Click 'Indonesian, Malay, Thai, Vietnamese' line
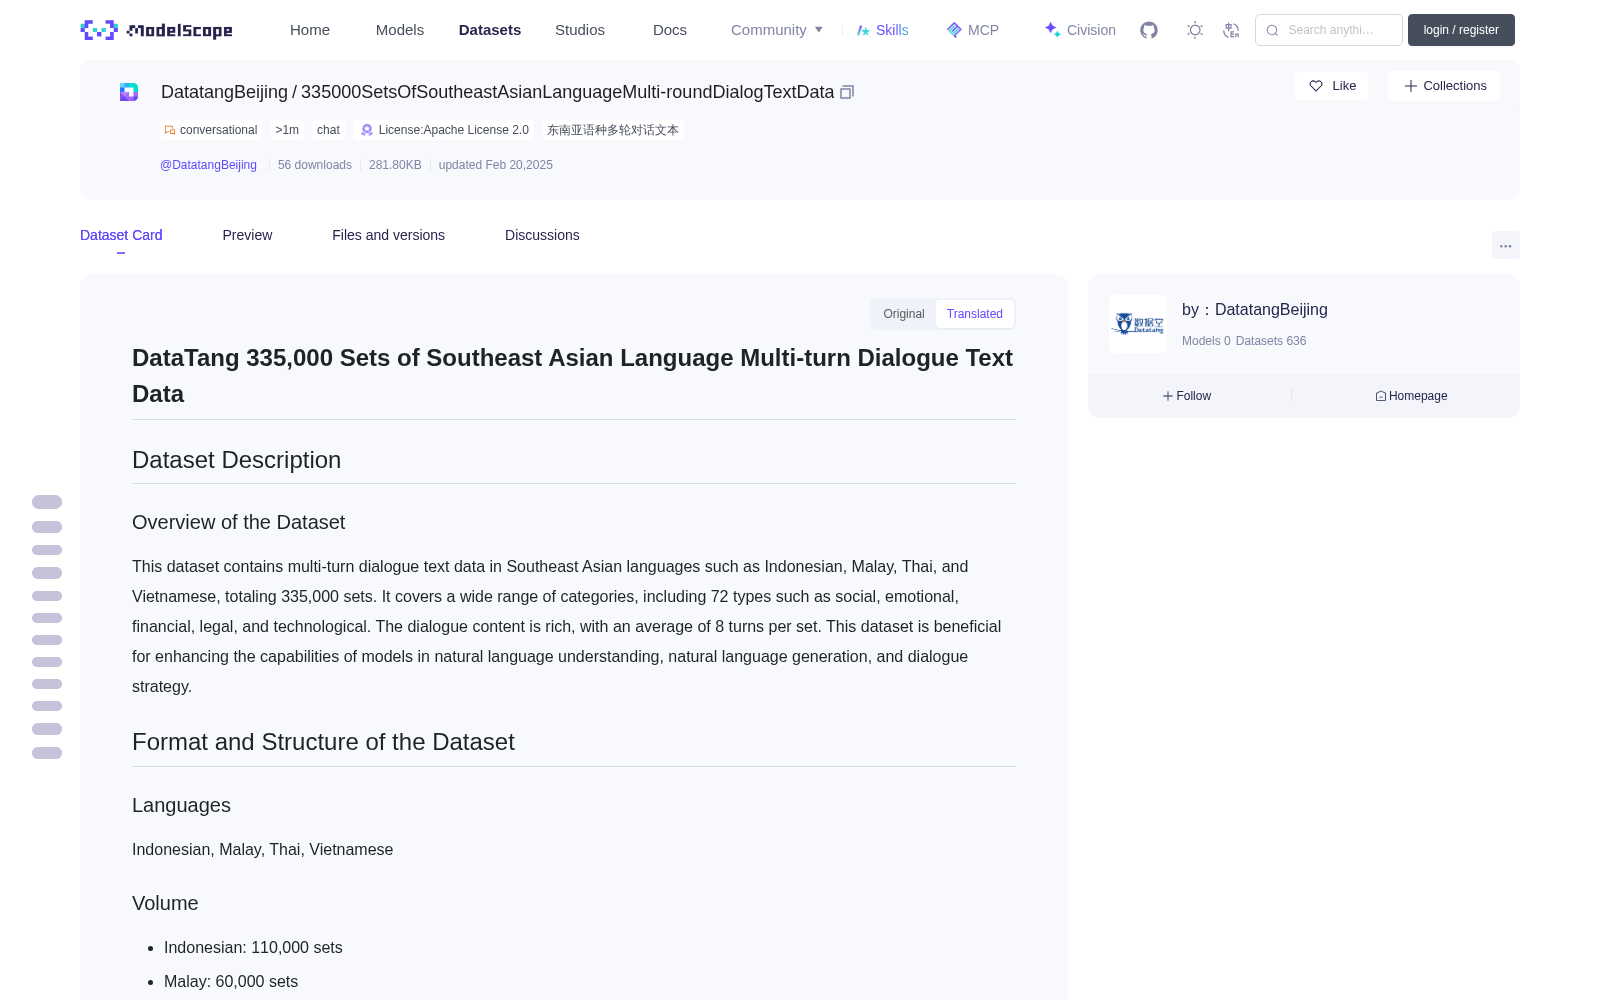1600x1000 pixels. 263,849
